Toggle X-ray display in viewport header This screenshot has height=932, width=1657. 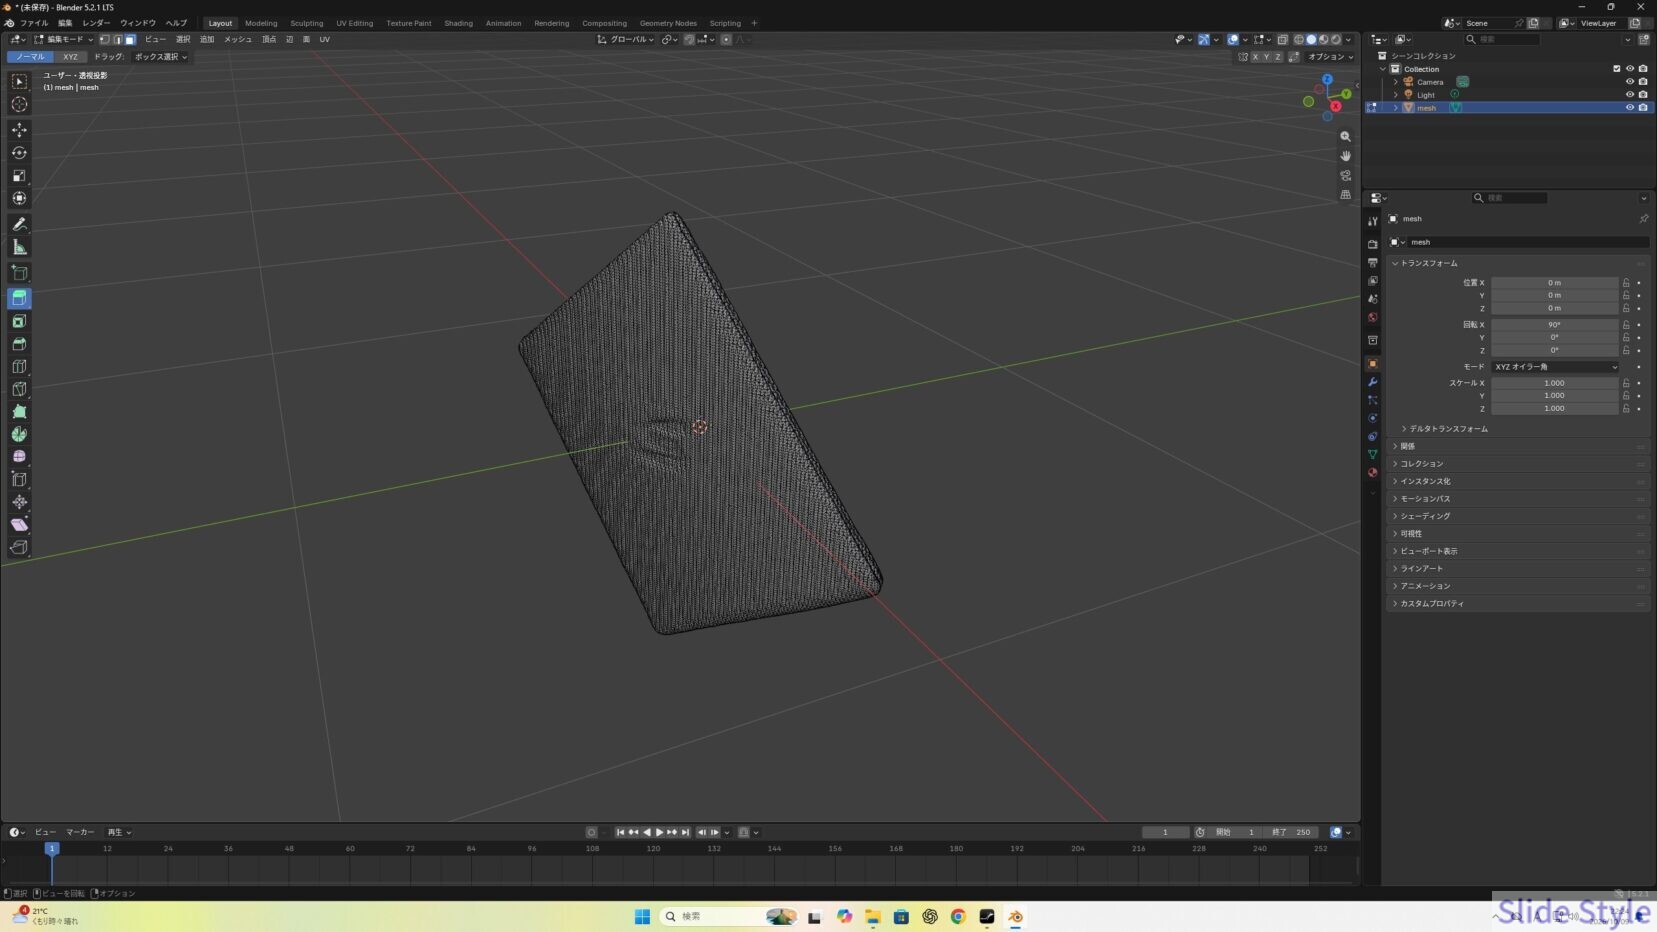point(1282,40)
